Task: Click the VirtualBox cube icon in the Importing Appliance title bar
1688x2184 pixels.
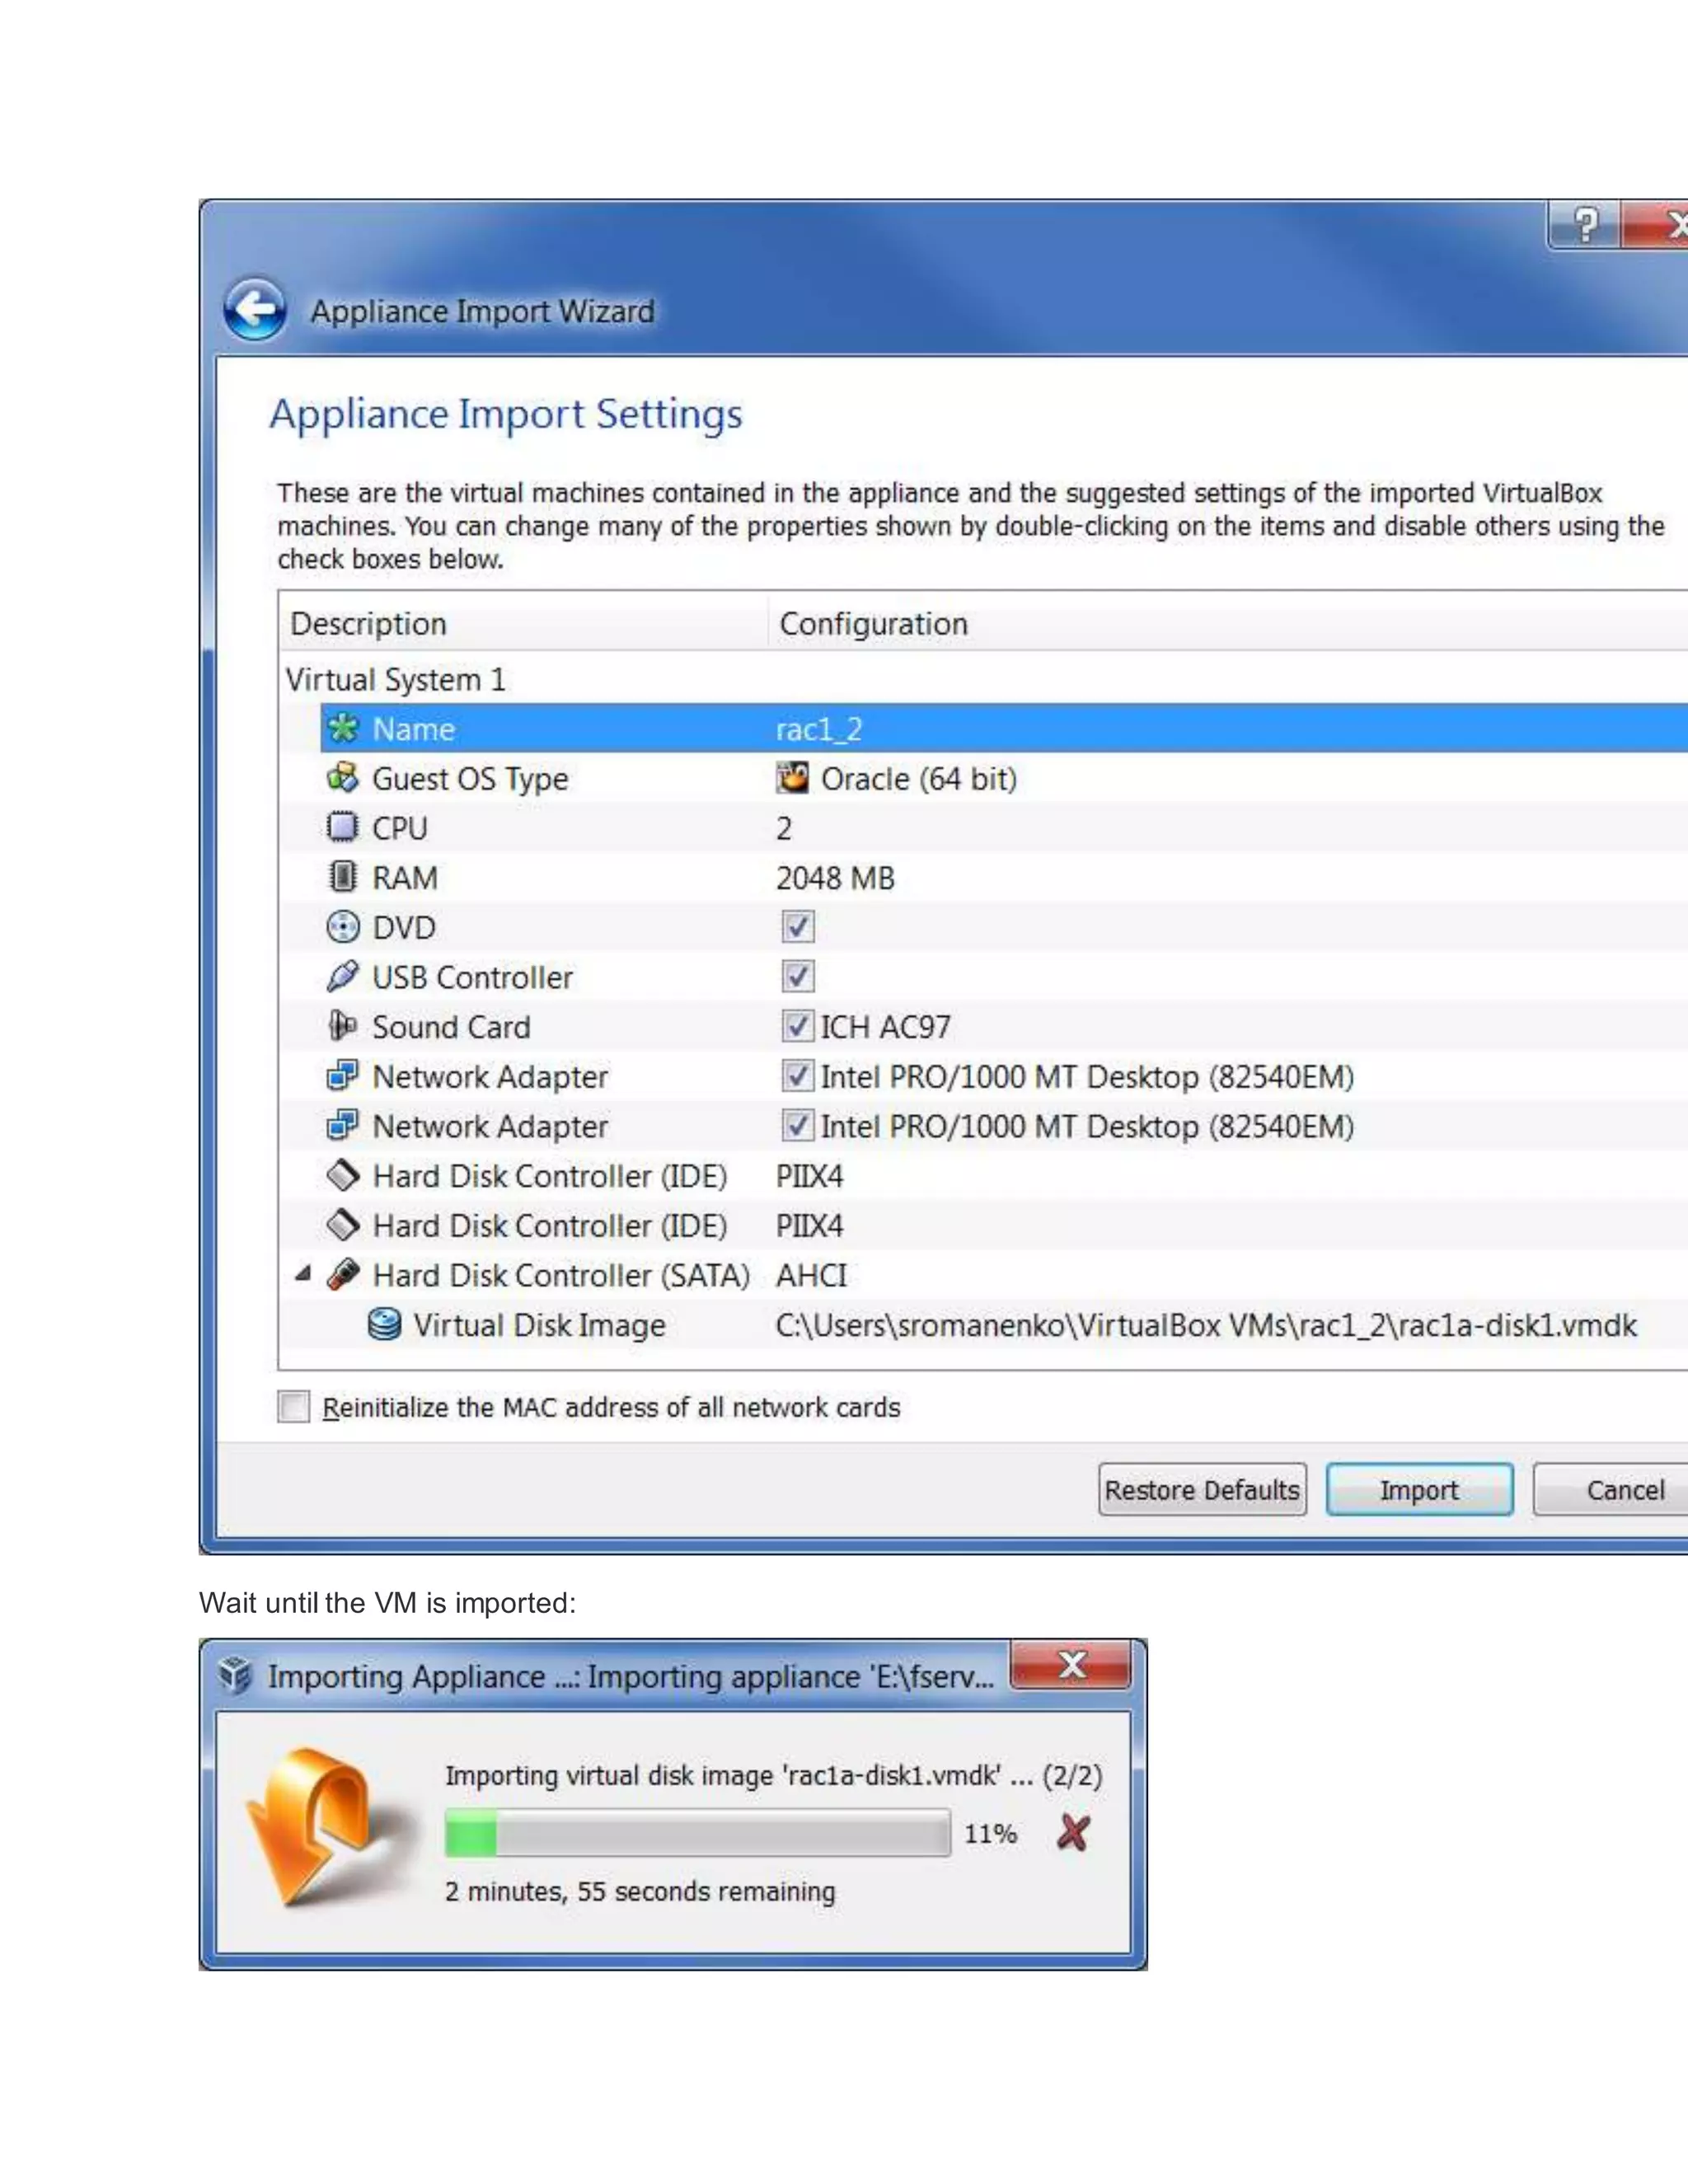Action: click(x=236, y=1675)
